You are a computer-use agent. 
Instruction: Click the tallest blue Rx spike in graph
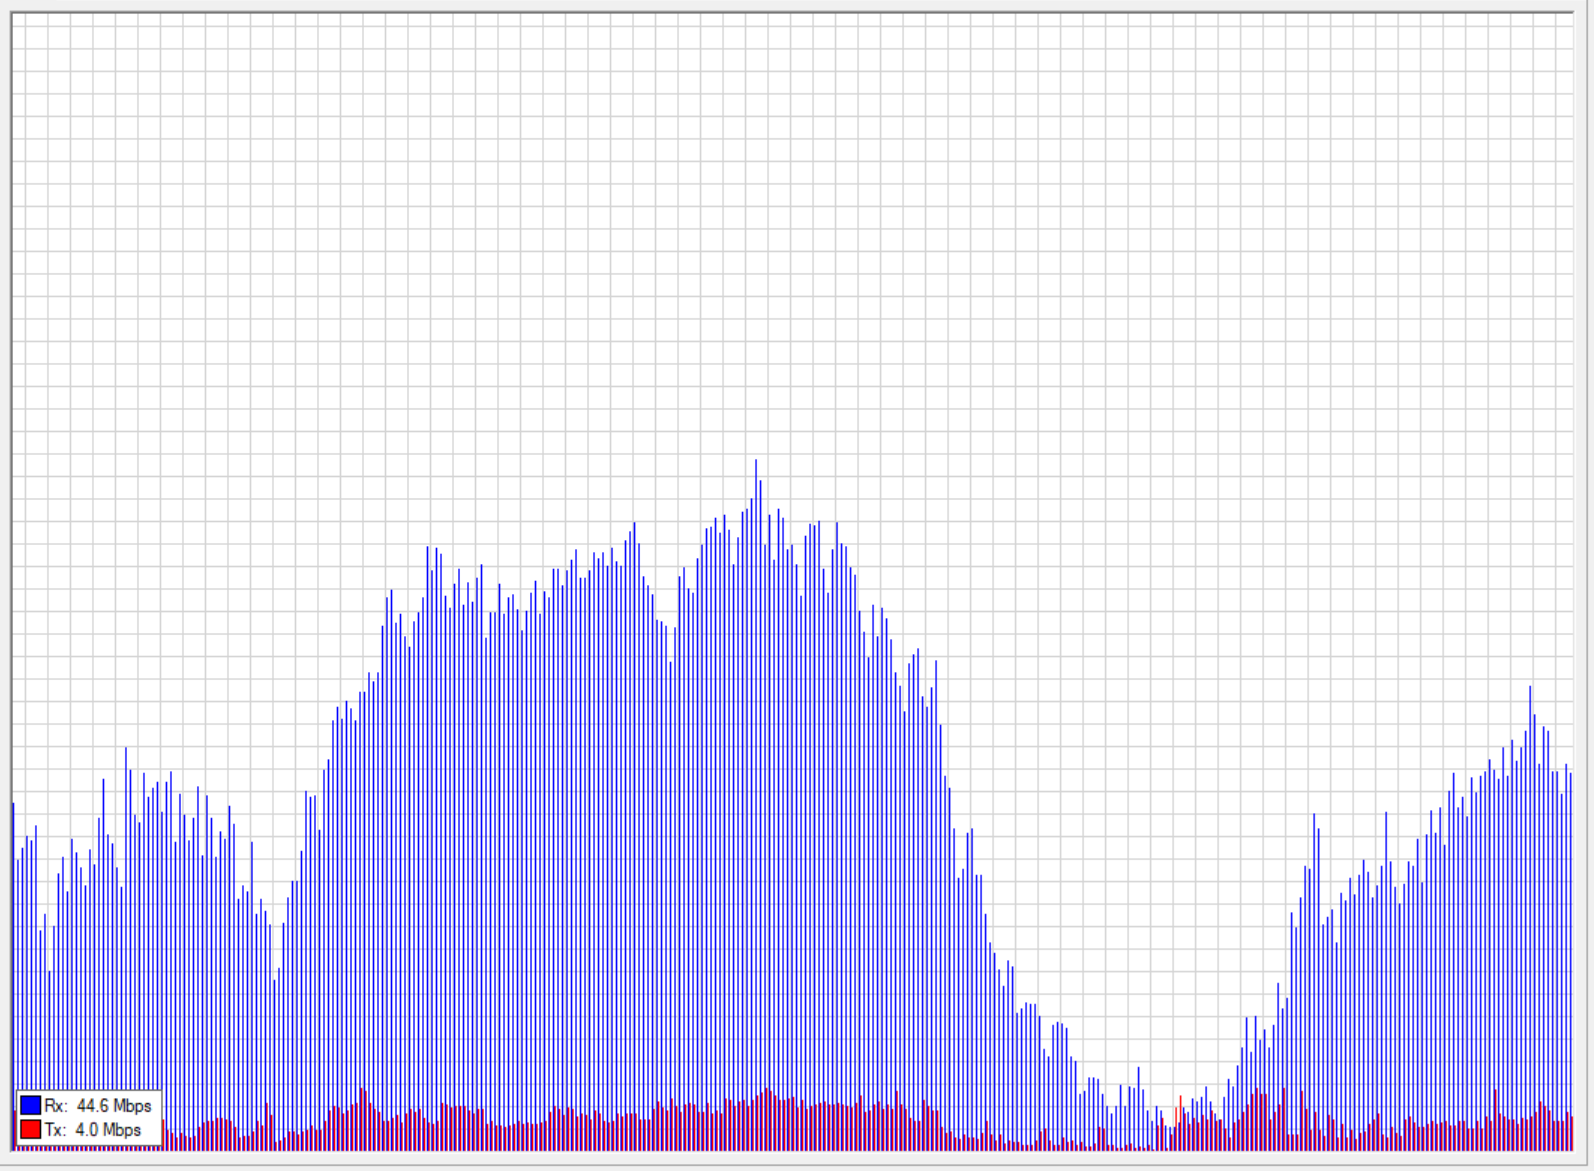pyautogui.click(x=756, y=462)
